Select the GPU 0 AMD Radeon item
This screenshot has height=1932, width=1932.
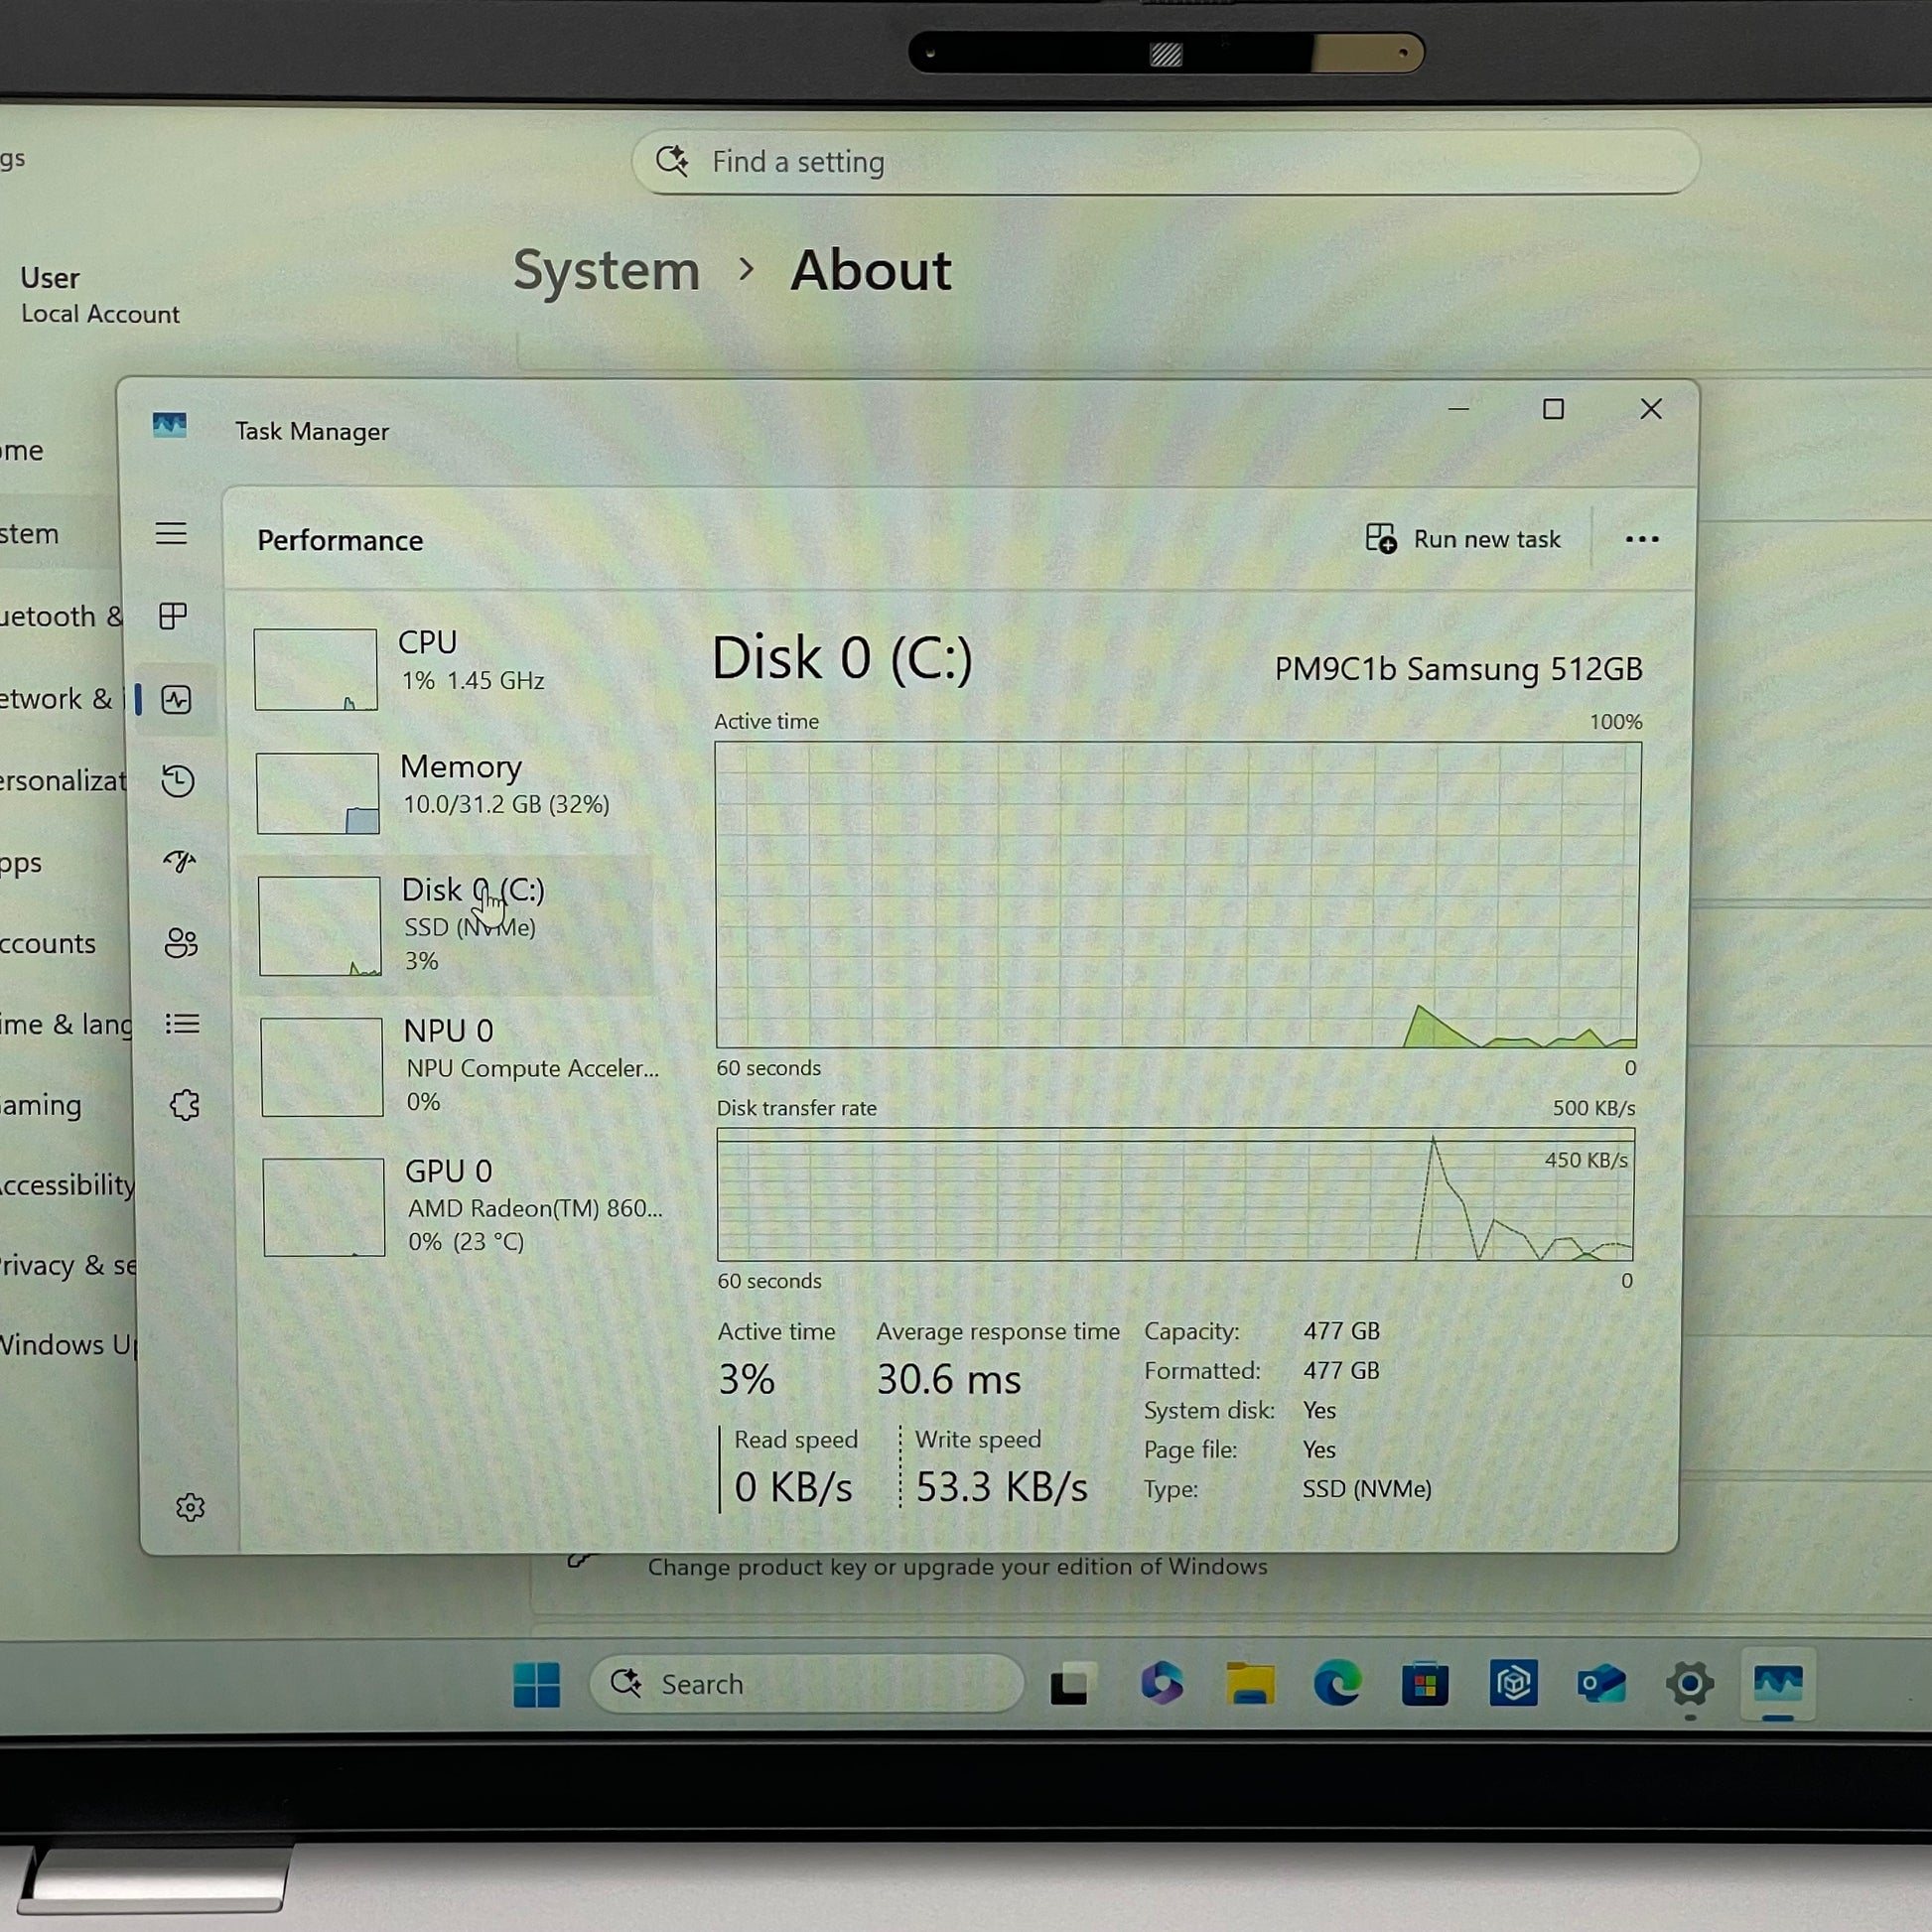click(x=457, y=1206)
